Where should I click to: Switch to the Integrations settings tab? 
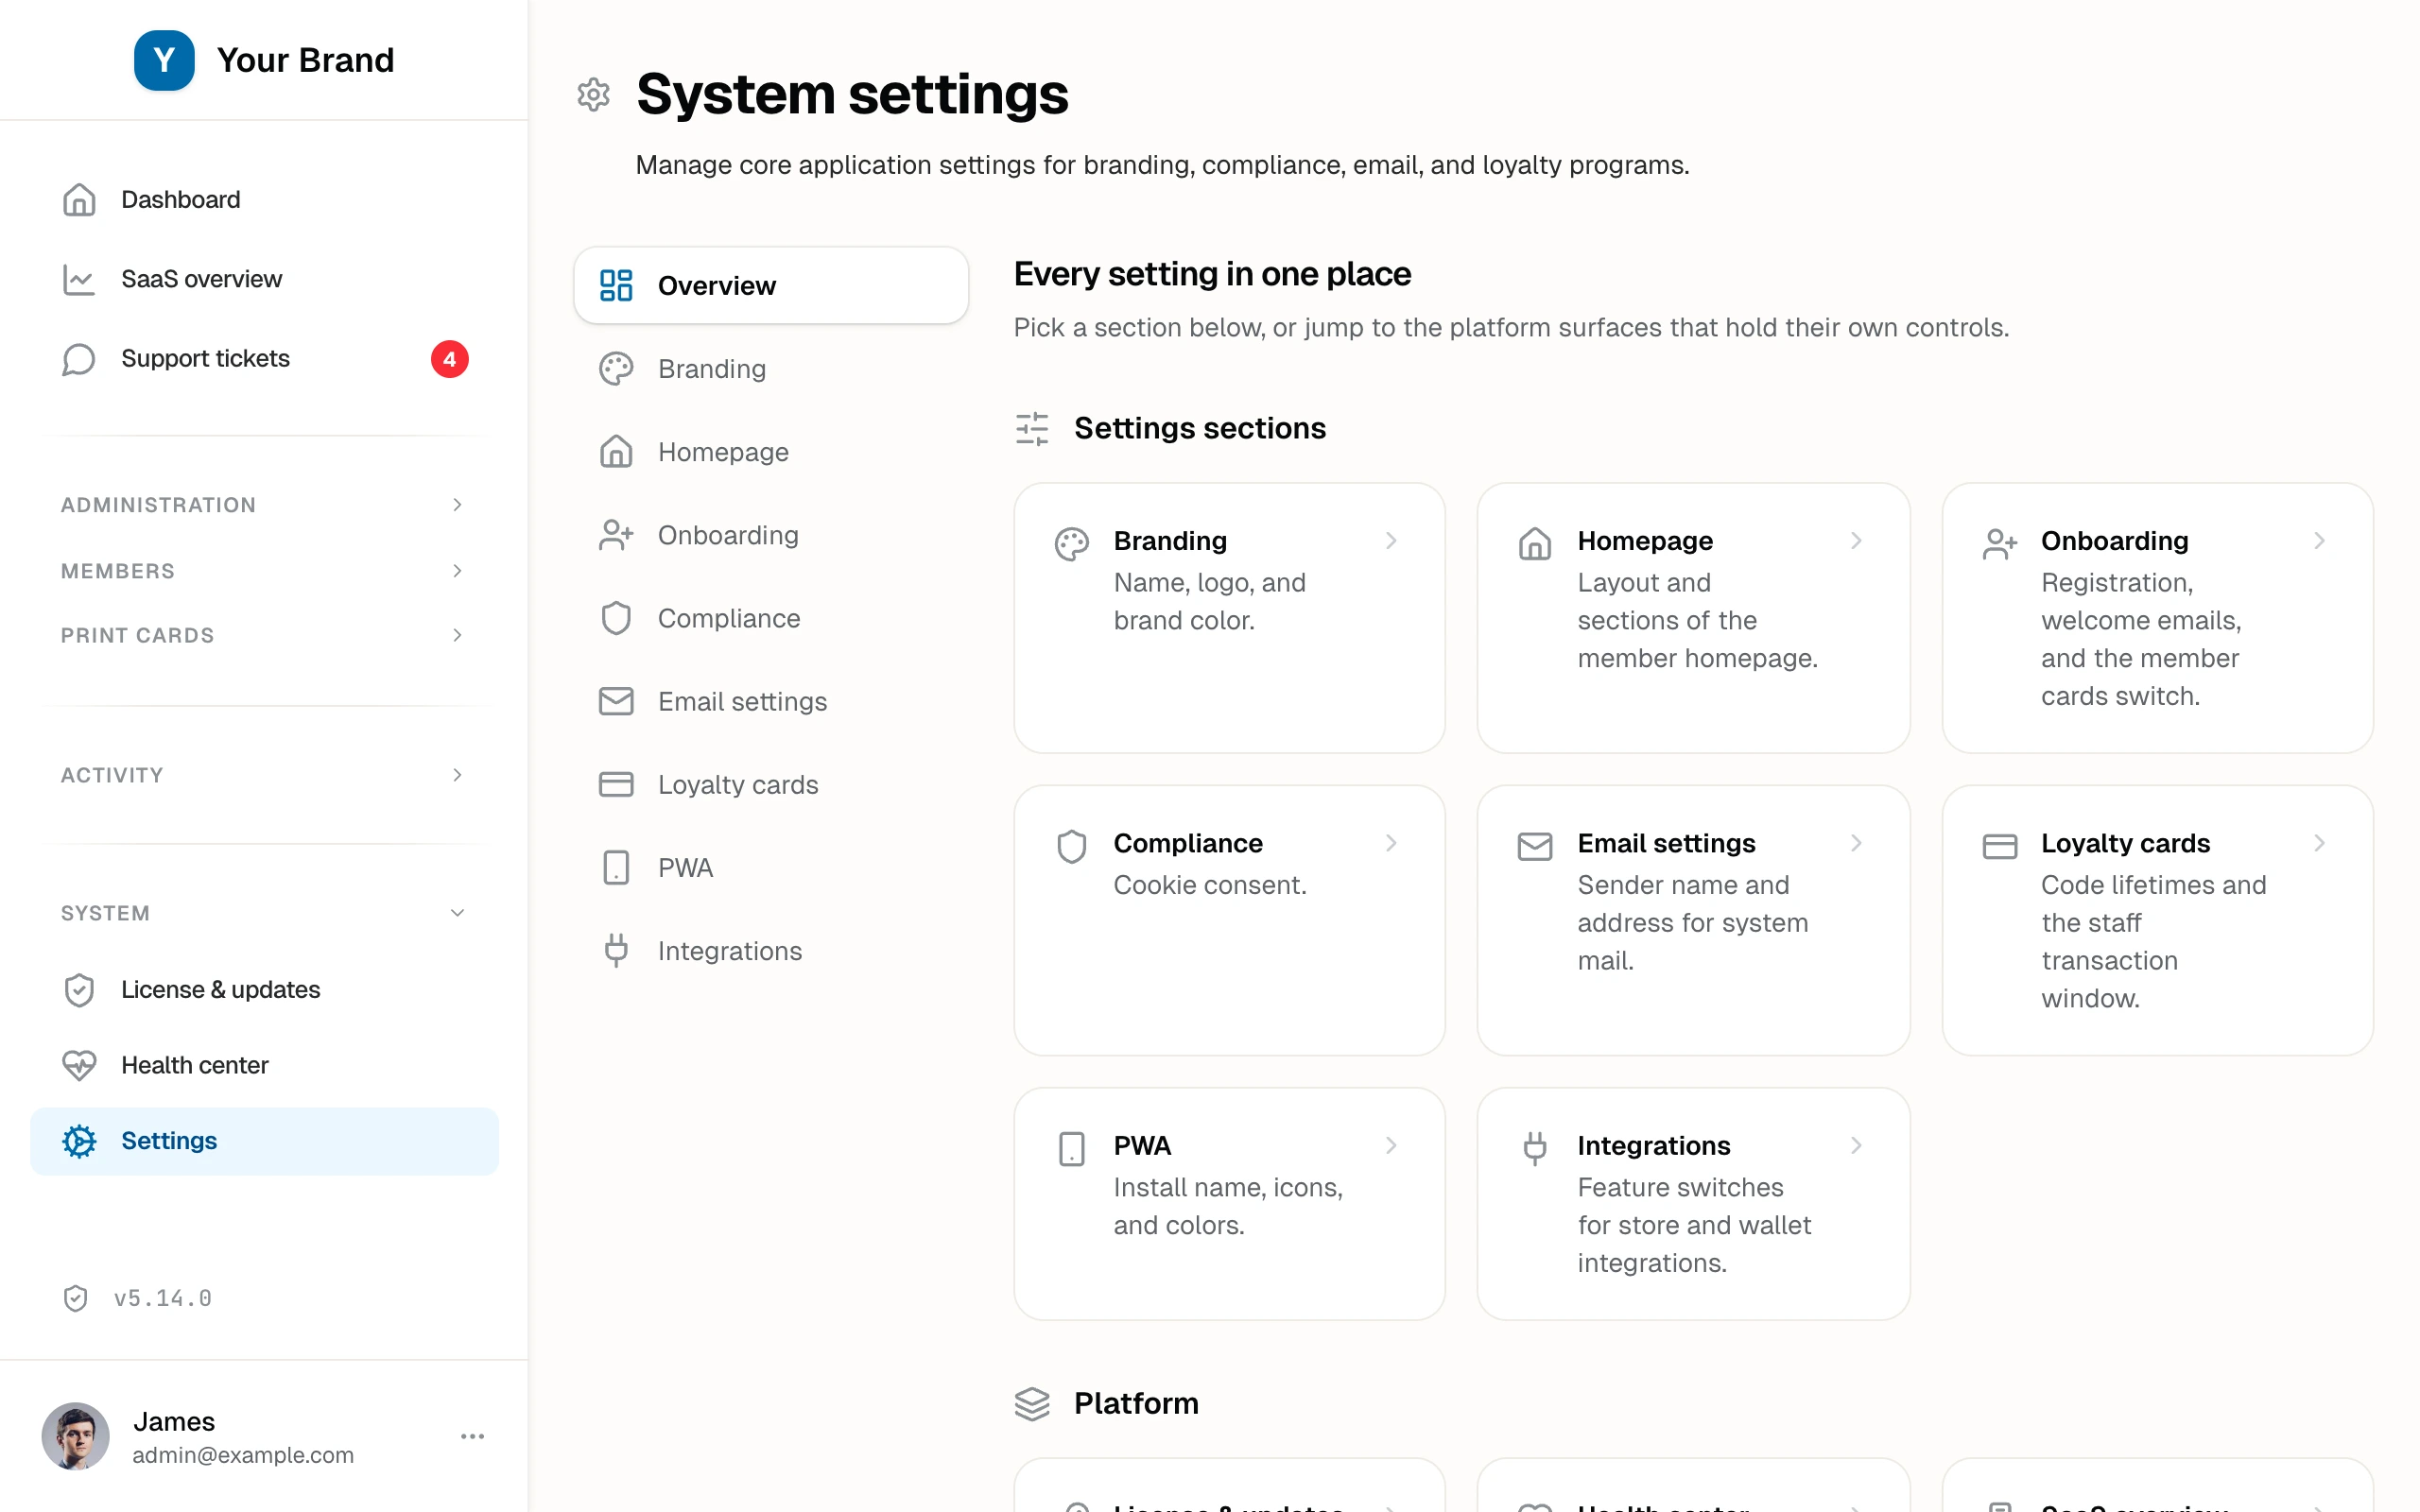point(771,951)
